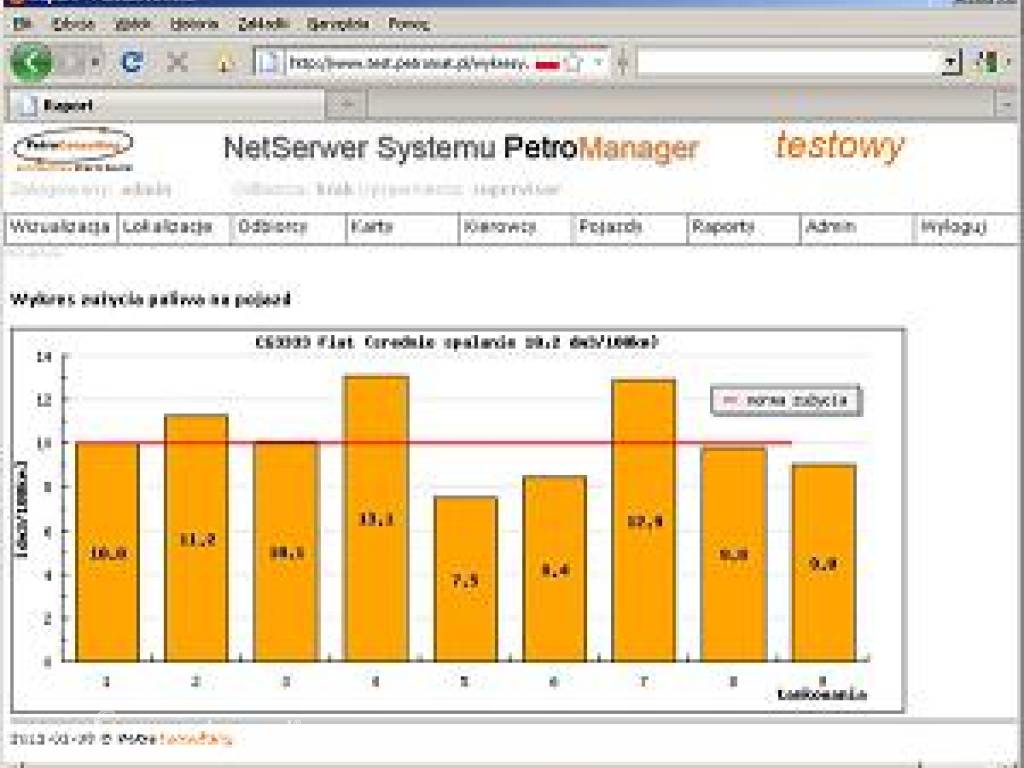Open the tab list dropdown at tab bar end
The image size is (1024, 768).
tap(1006, 104)
